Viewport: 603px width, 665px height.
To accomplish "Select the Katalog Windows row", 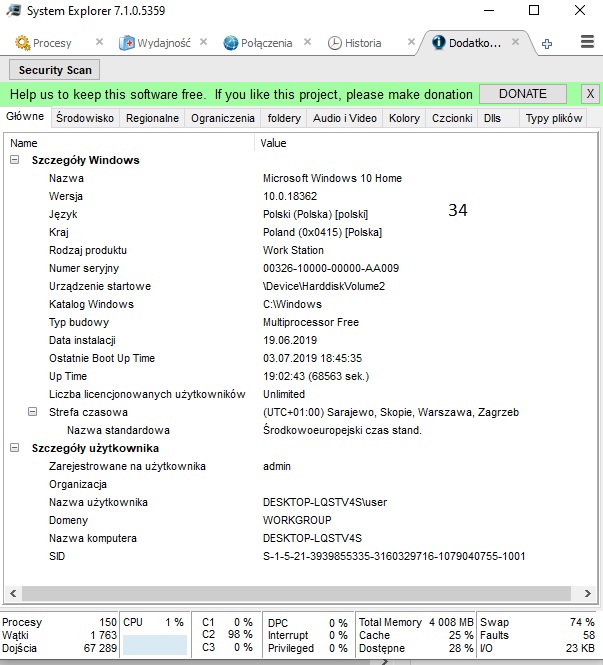I will [300, 304].
